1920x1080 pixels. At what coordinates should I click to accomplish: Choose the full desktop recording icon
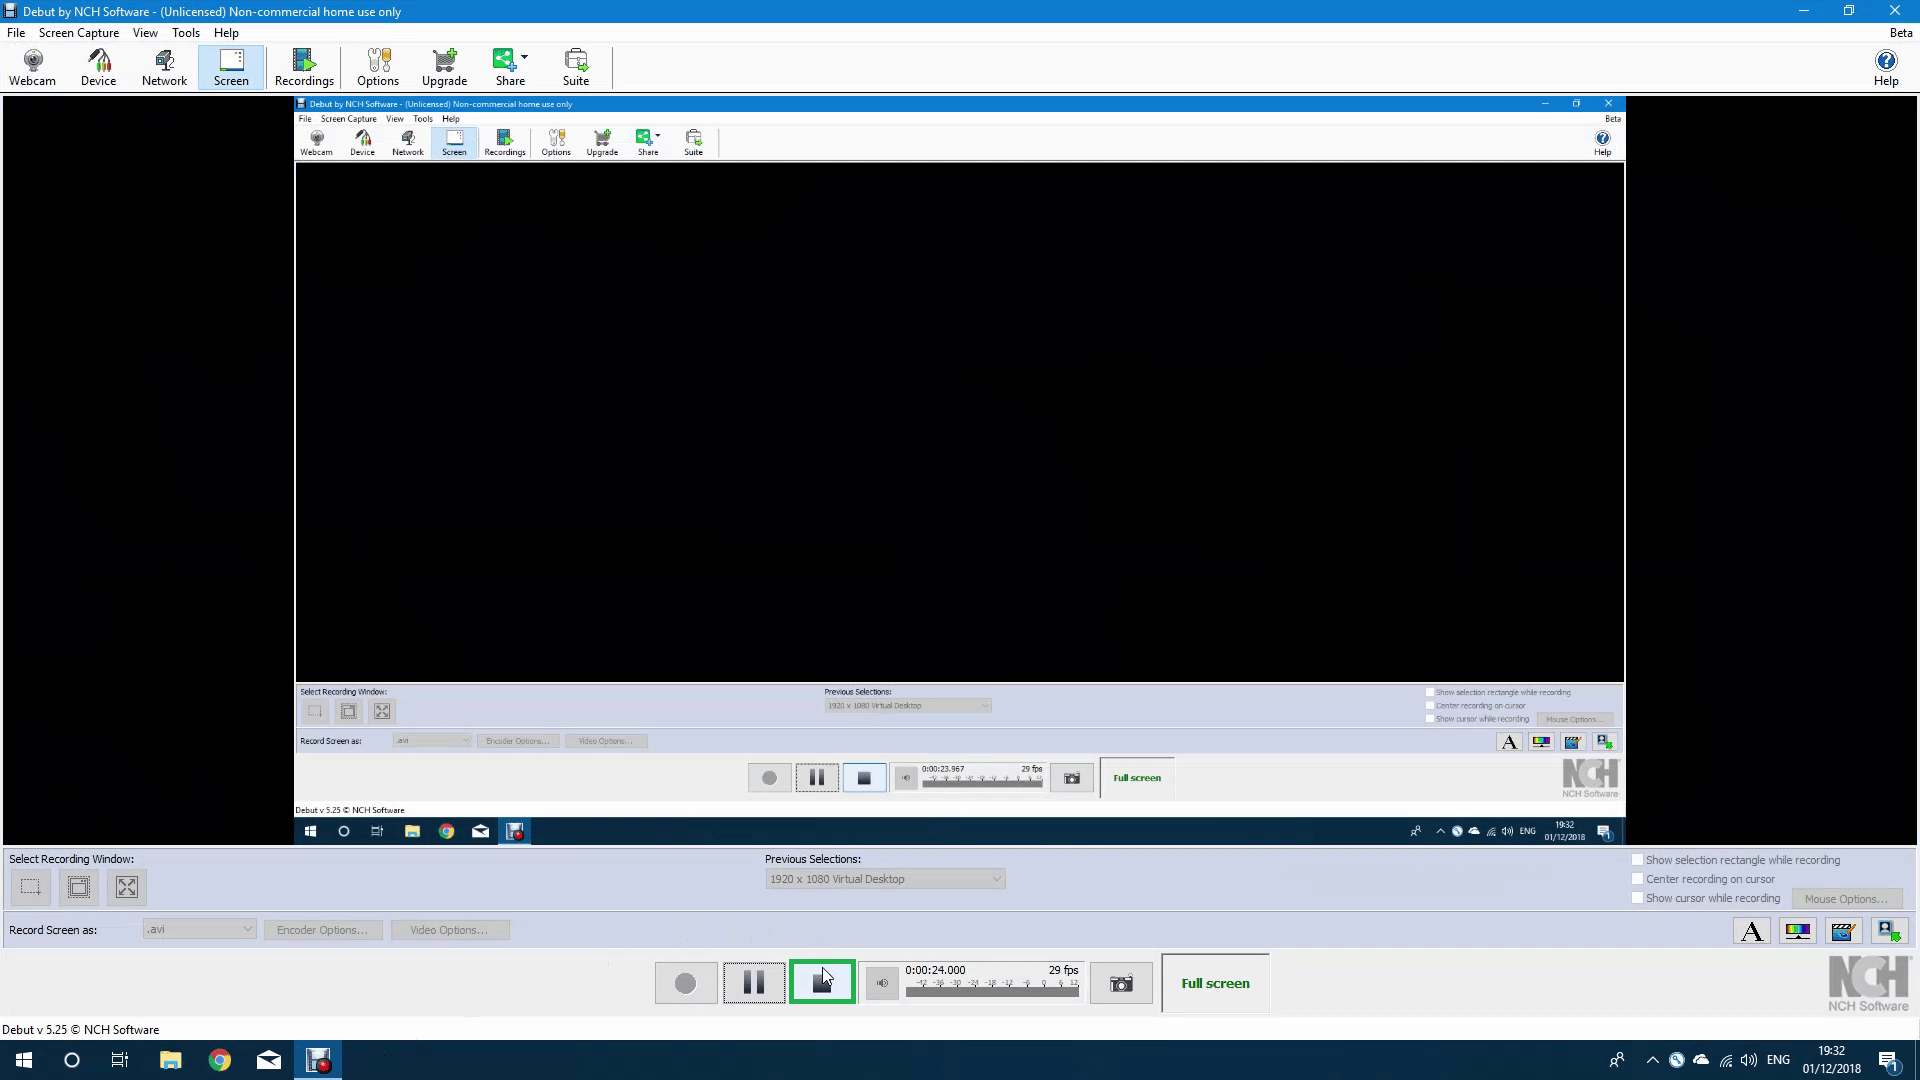pos(127,887)
